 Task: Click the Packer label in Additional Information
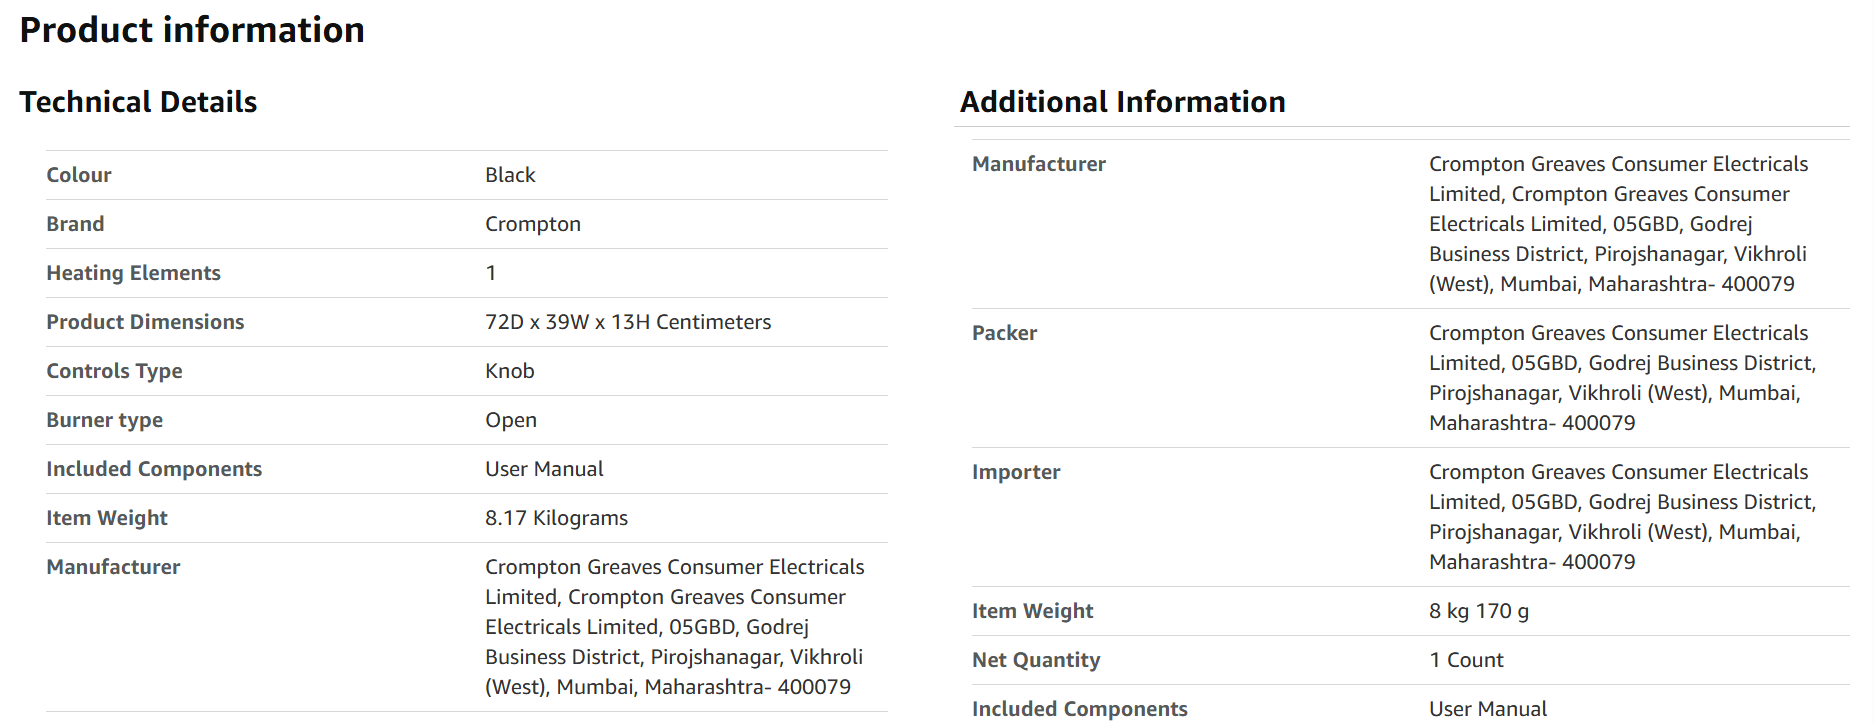click(x=1005, y=333)
